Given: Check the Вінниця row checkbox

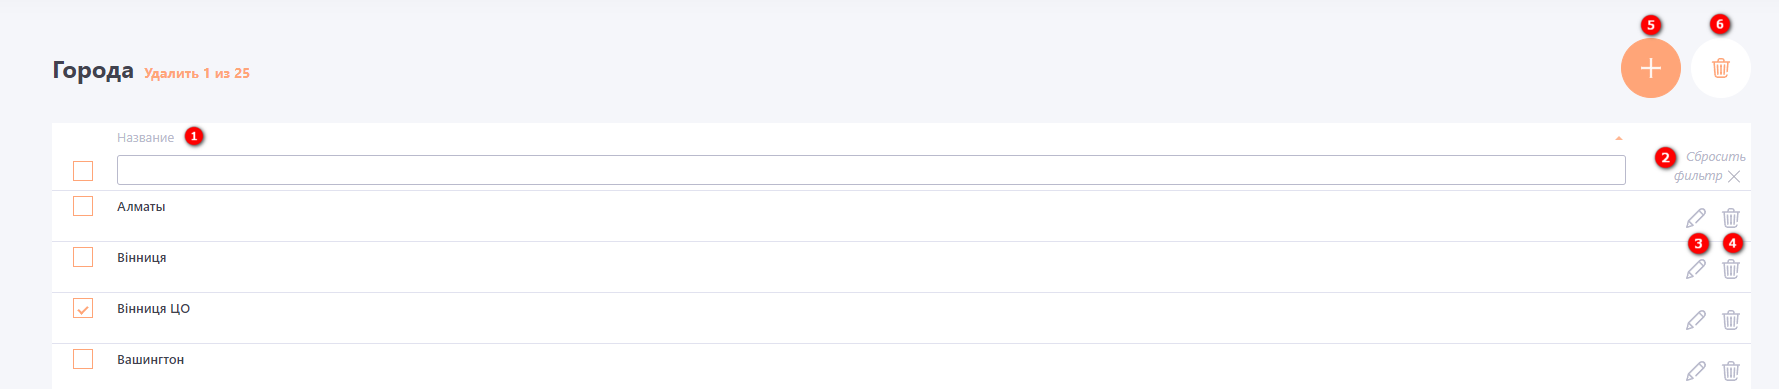Looking at the screenshot, I should click(x=83, y=257).
